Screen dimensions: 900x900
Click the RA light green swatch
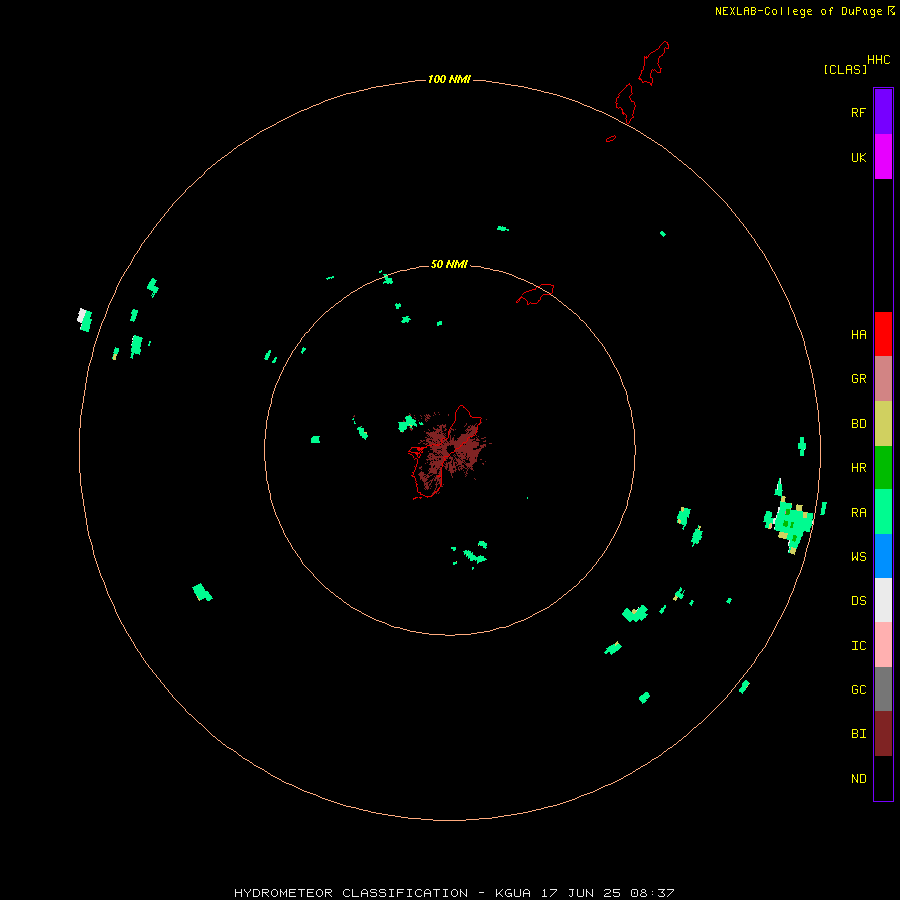click(883, 512)
